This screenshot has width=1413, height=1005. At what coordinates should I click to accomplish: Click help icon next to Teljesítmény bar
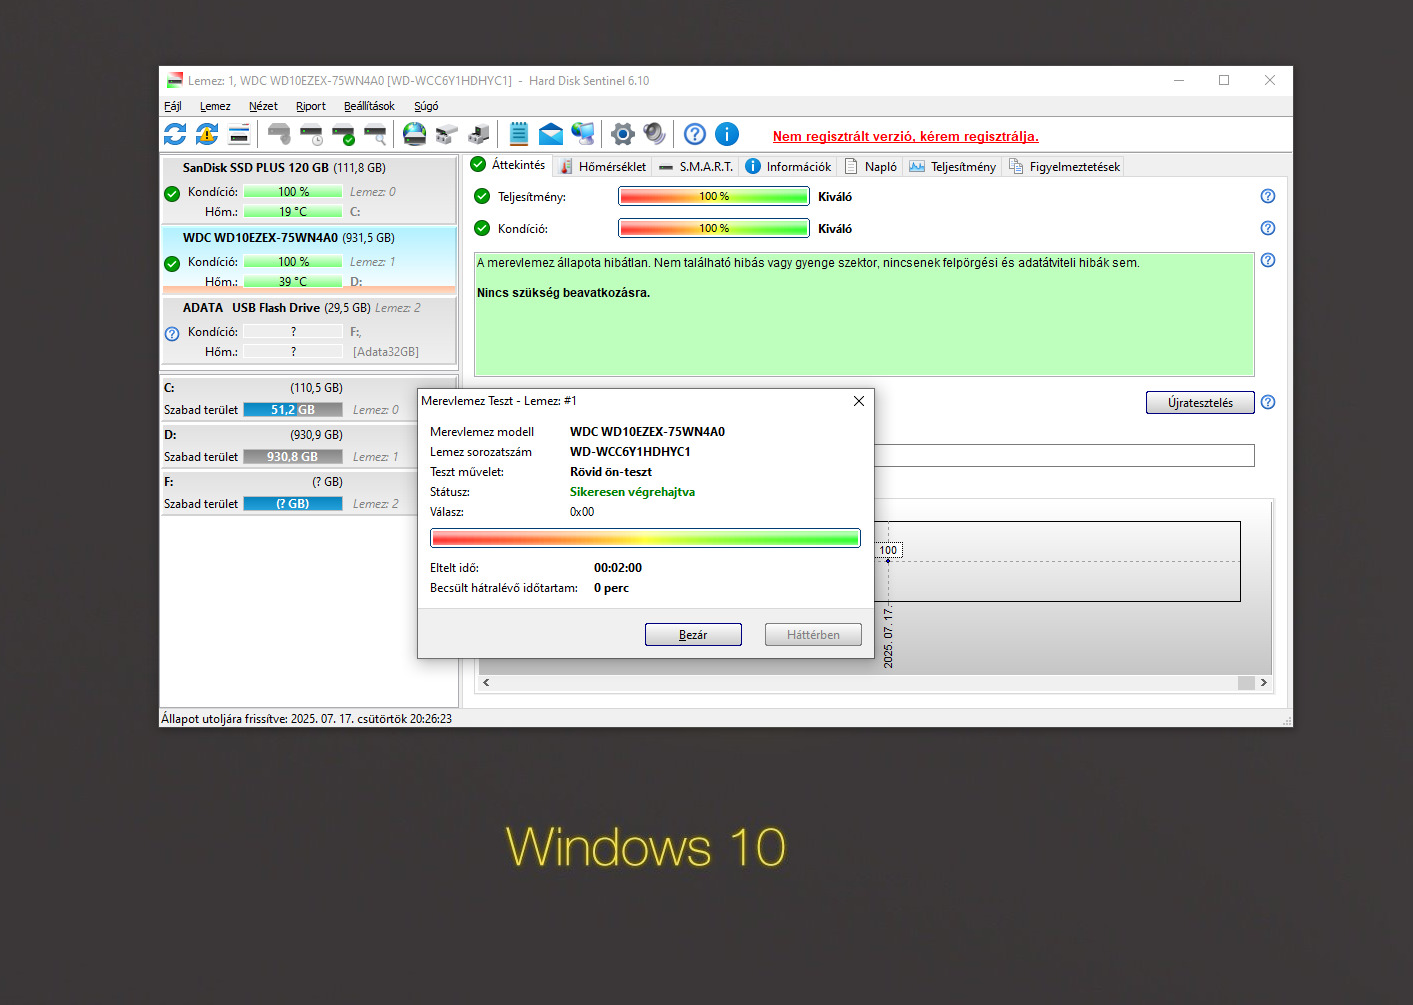(x=1268, y=196)
